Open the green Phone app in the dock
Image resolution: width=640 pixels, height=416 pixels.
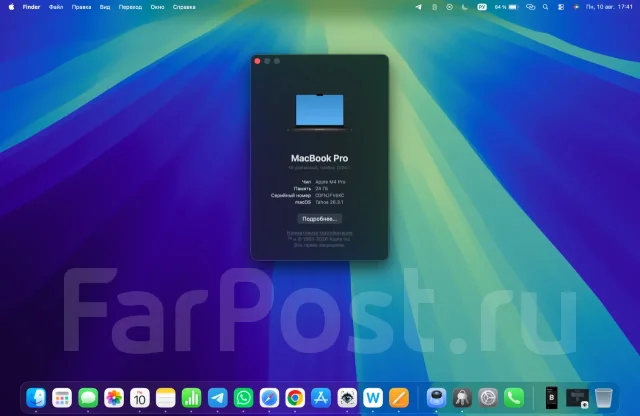point(514,398)
